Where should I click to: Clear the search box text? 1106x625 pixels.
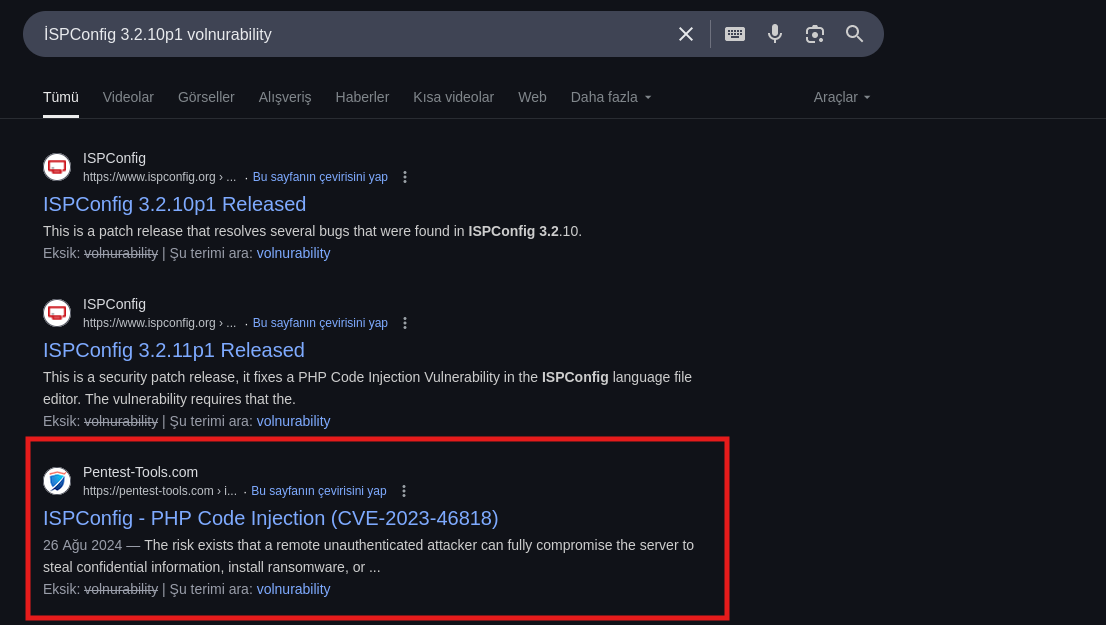click(685, 34)
